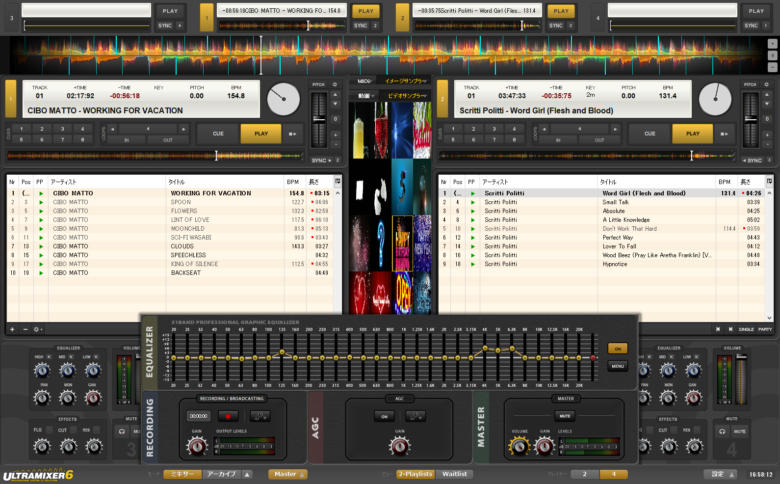Click right playlist column chooser icon
Image resolution: width=780 pixels, height=484 pixels.
tap(770, 182)
